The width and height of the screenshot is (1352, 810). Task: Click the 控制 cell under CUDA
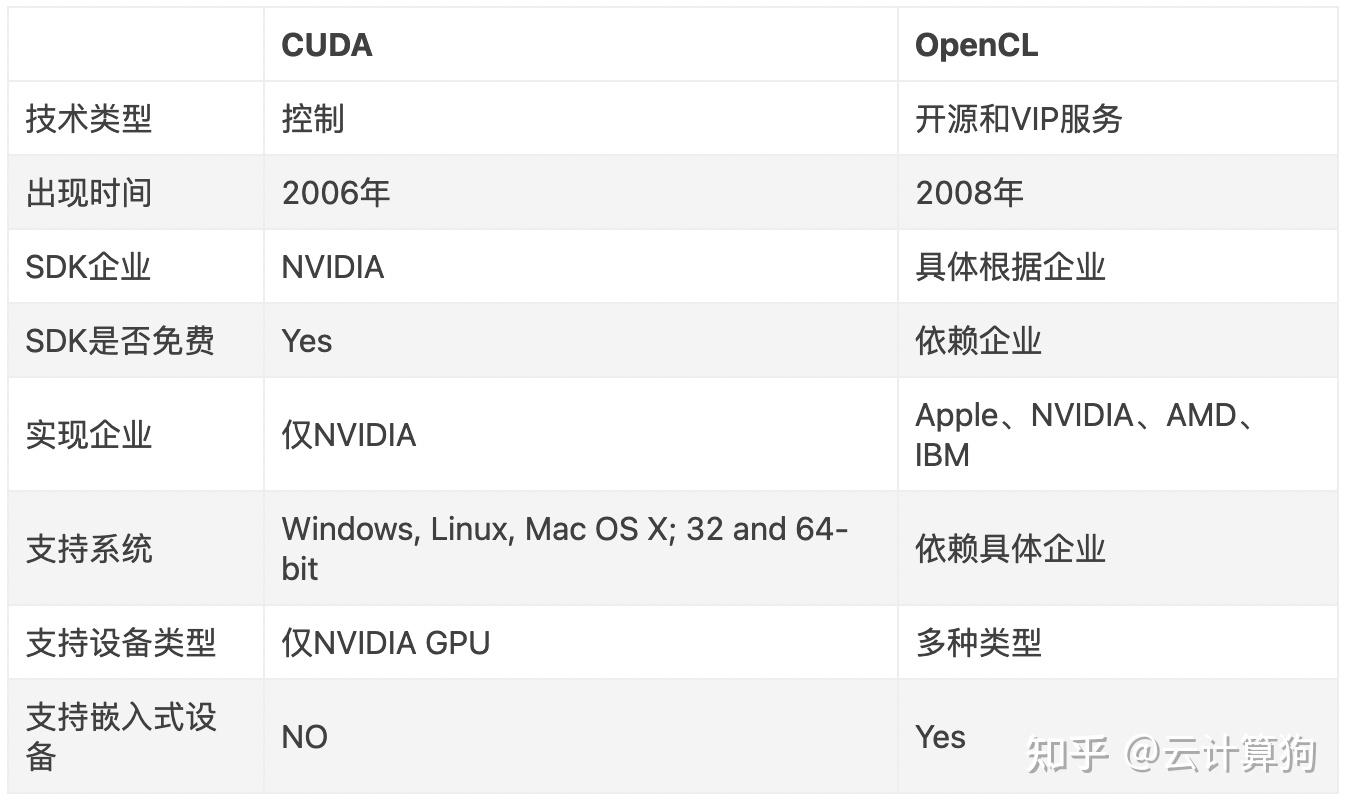(313, 119)
